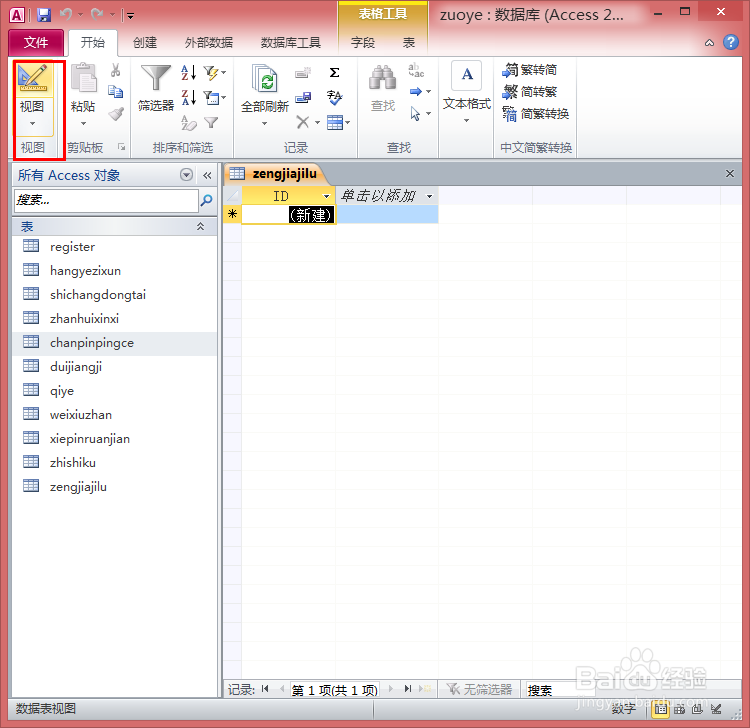
Task: Minimize the ribbon with the caret
Action: 709,43
